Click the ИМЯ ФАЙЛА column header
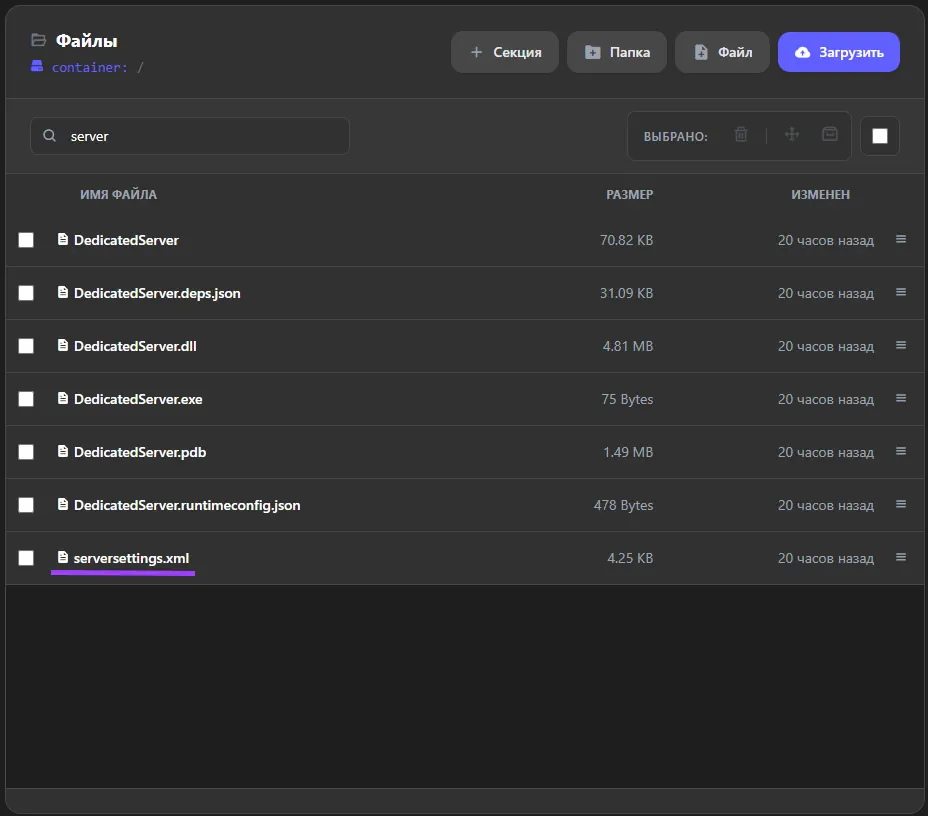 [x=118, y=195]
